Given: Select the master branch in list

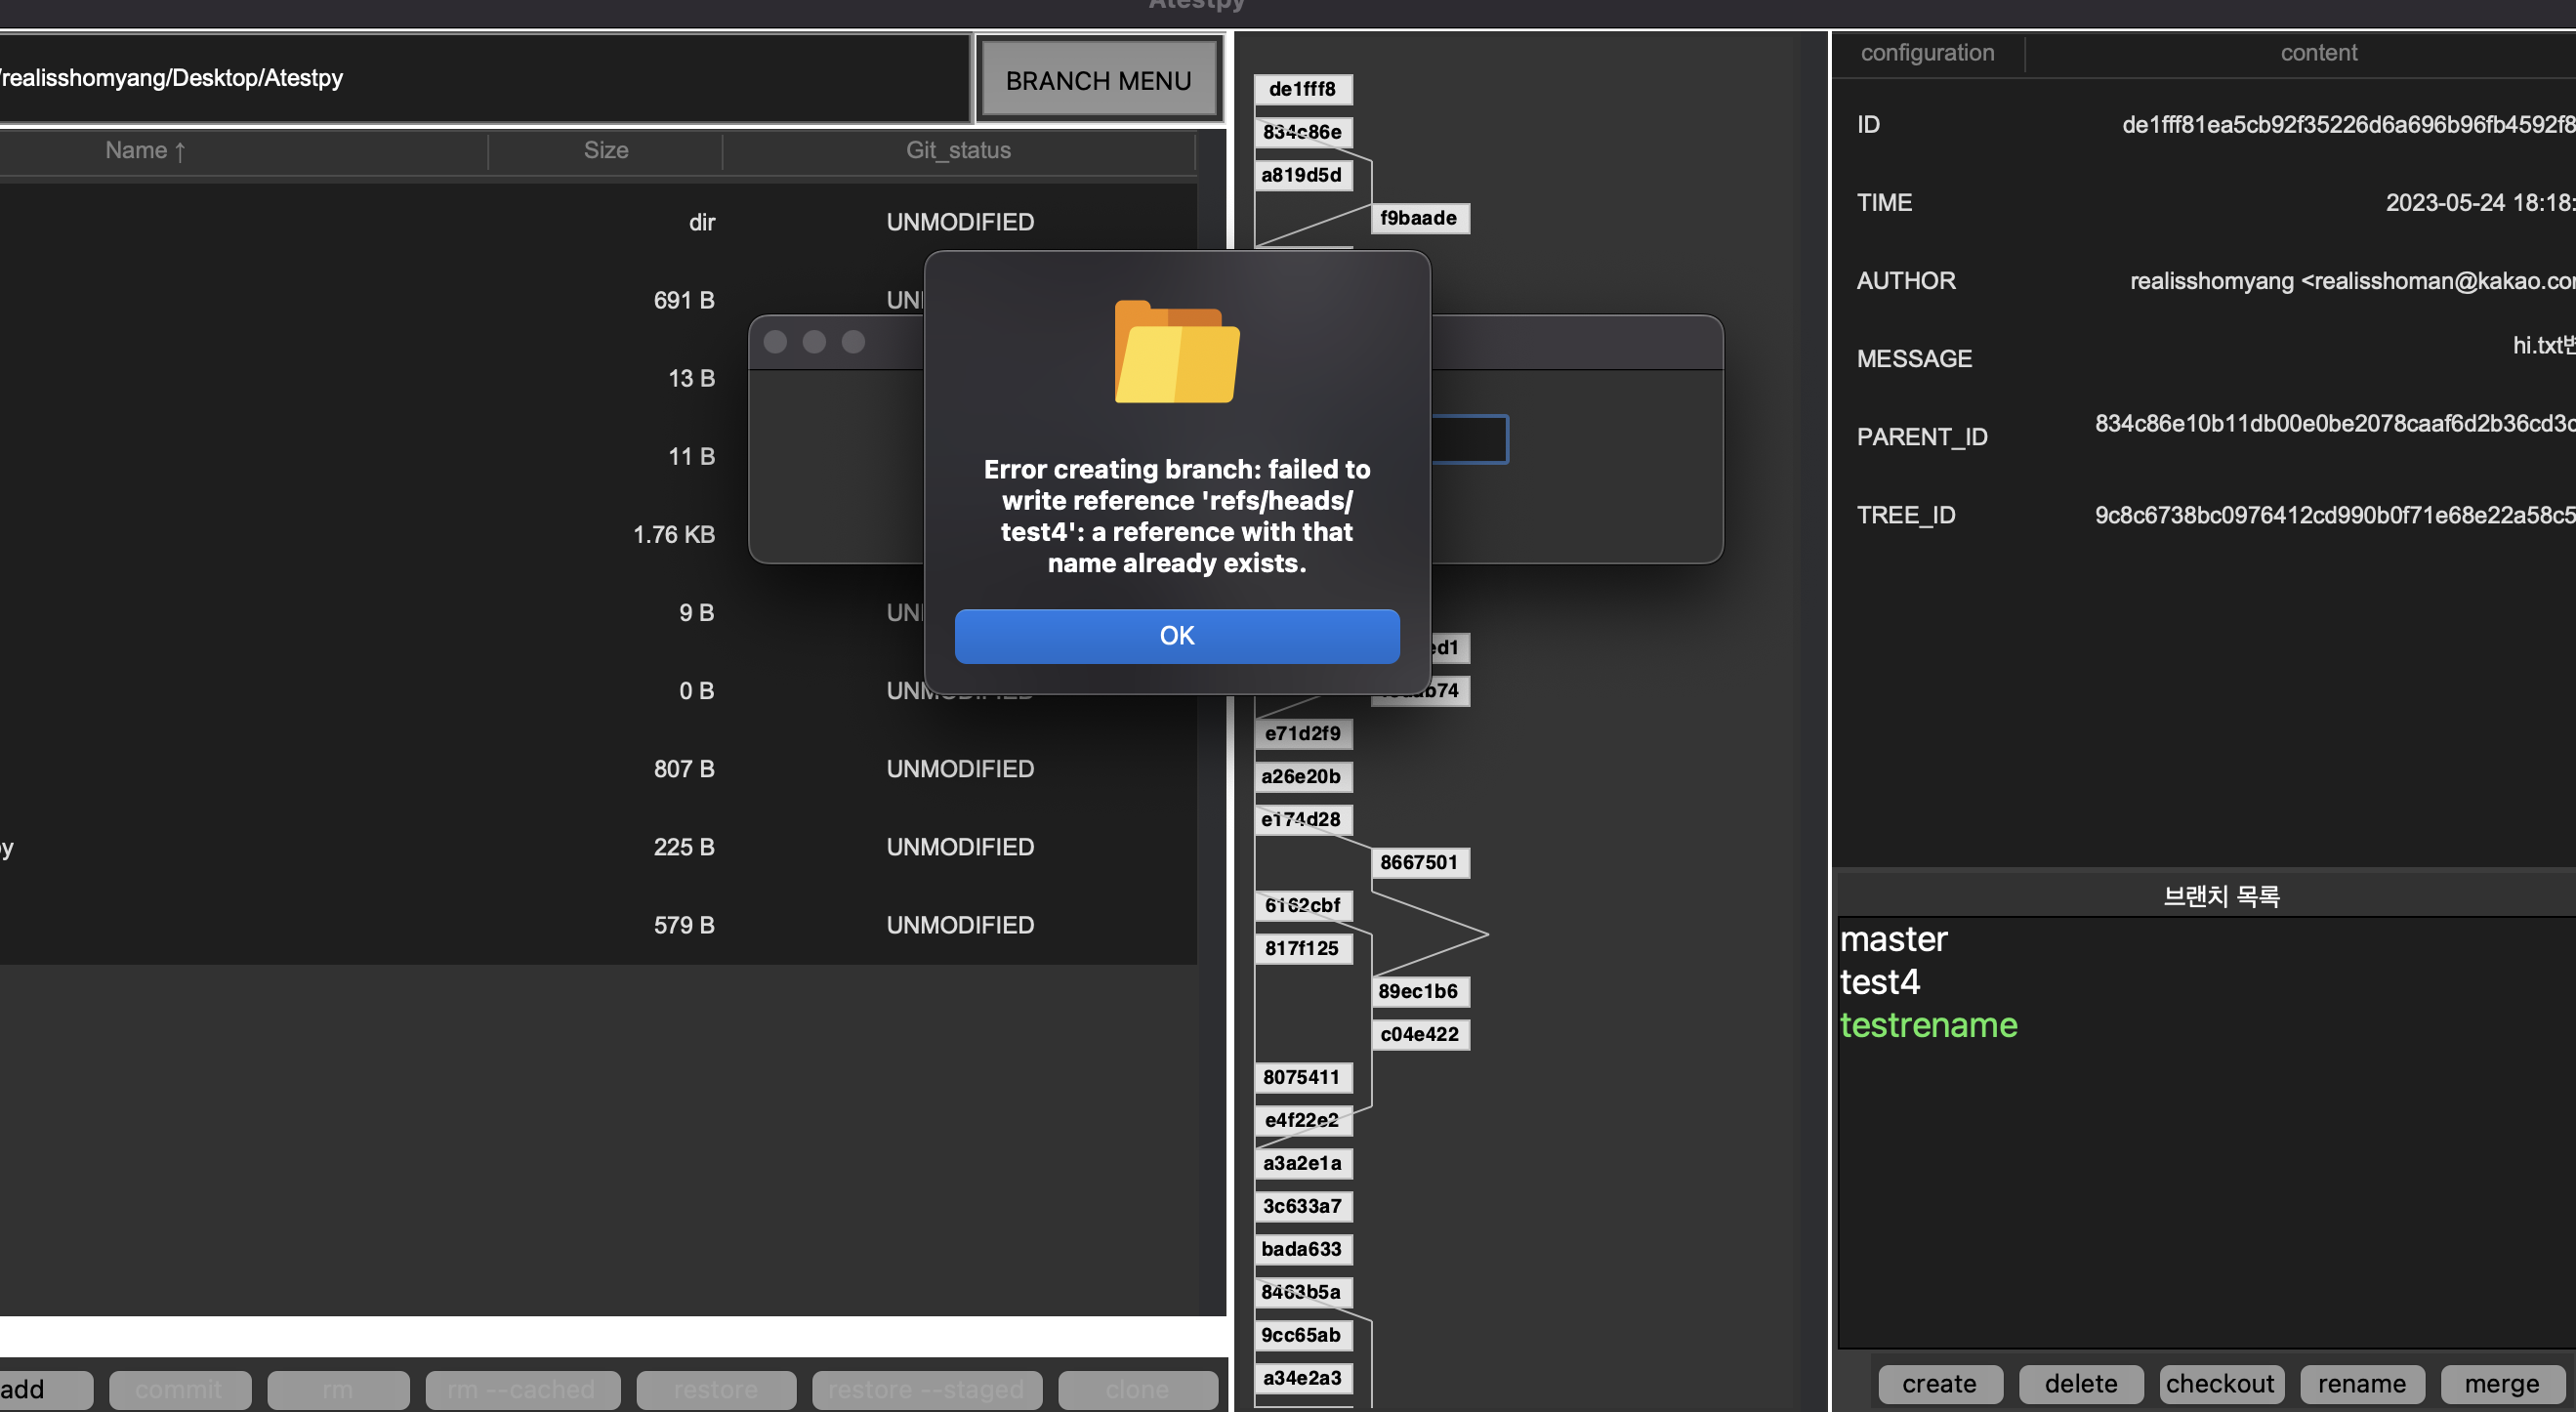Looking at the screenshot, I should (1893, 939).
